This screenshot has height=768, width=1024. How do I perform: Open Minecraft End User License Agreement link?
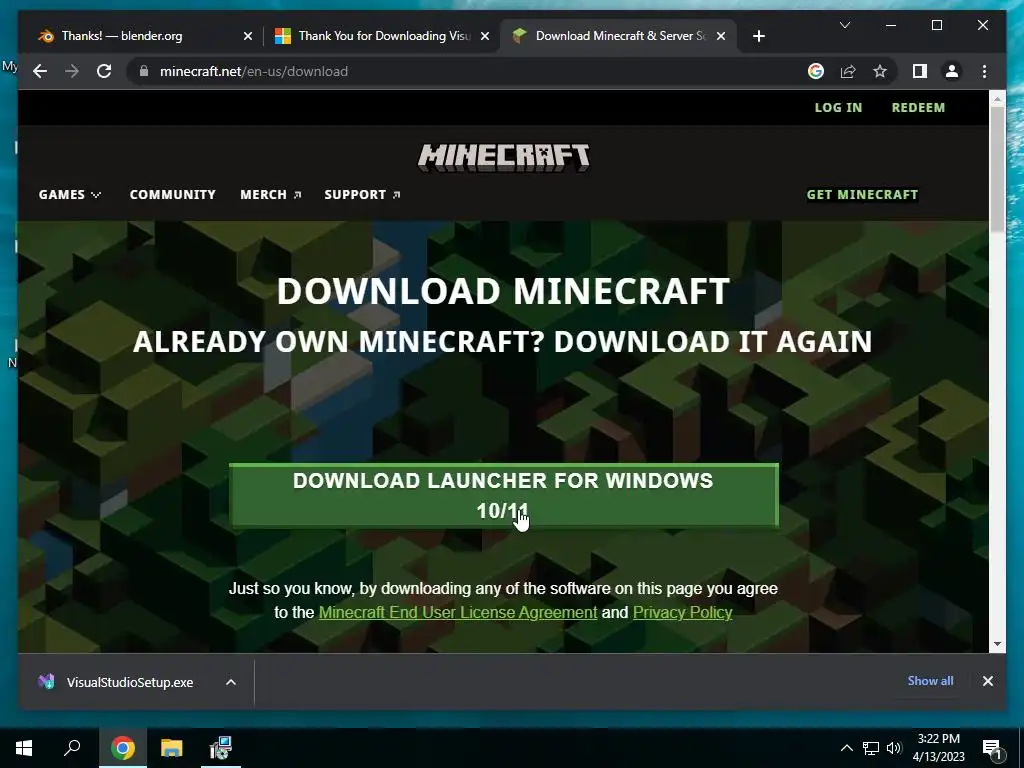tap(458, 613)
